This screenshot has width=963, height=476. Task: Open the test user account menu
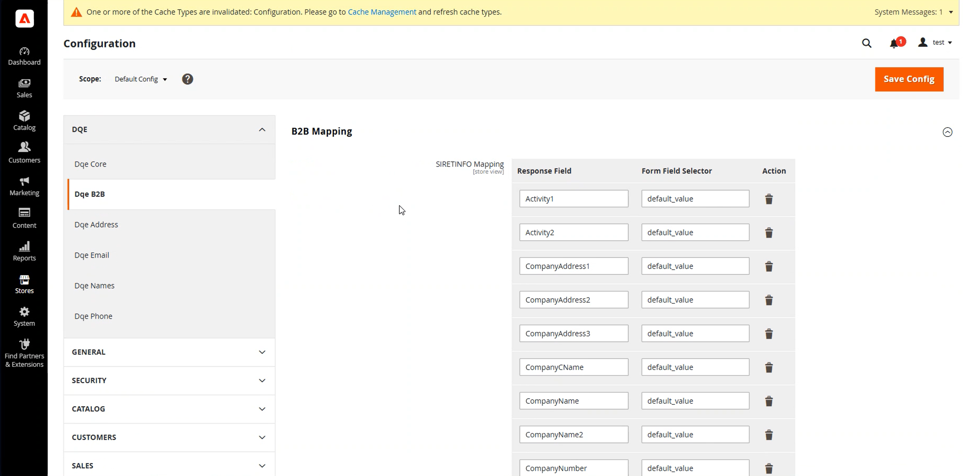pyautogui.click(x=936, y=43)
